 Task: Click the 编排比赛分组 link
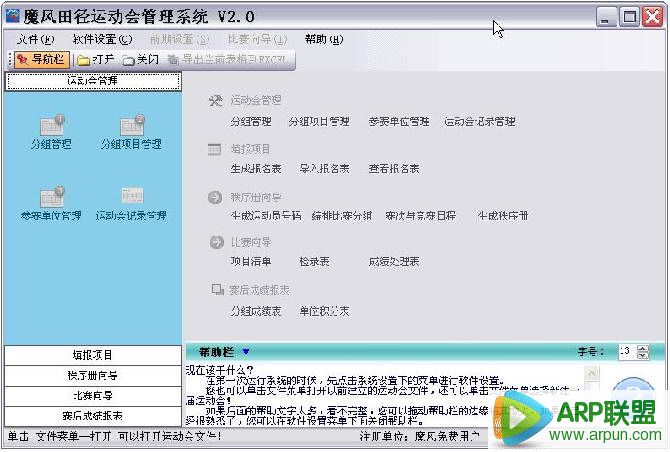342,216
